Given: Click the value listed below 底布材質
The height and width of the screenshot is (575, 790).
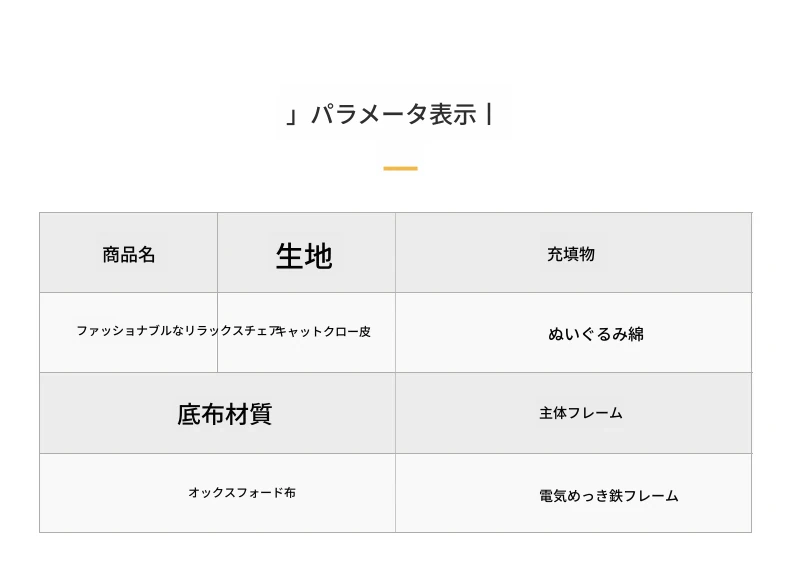Looking at the screenshot, I should click(x=242, y=493).
